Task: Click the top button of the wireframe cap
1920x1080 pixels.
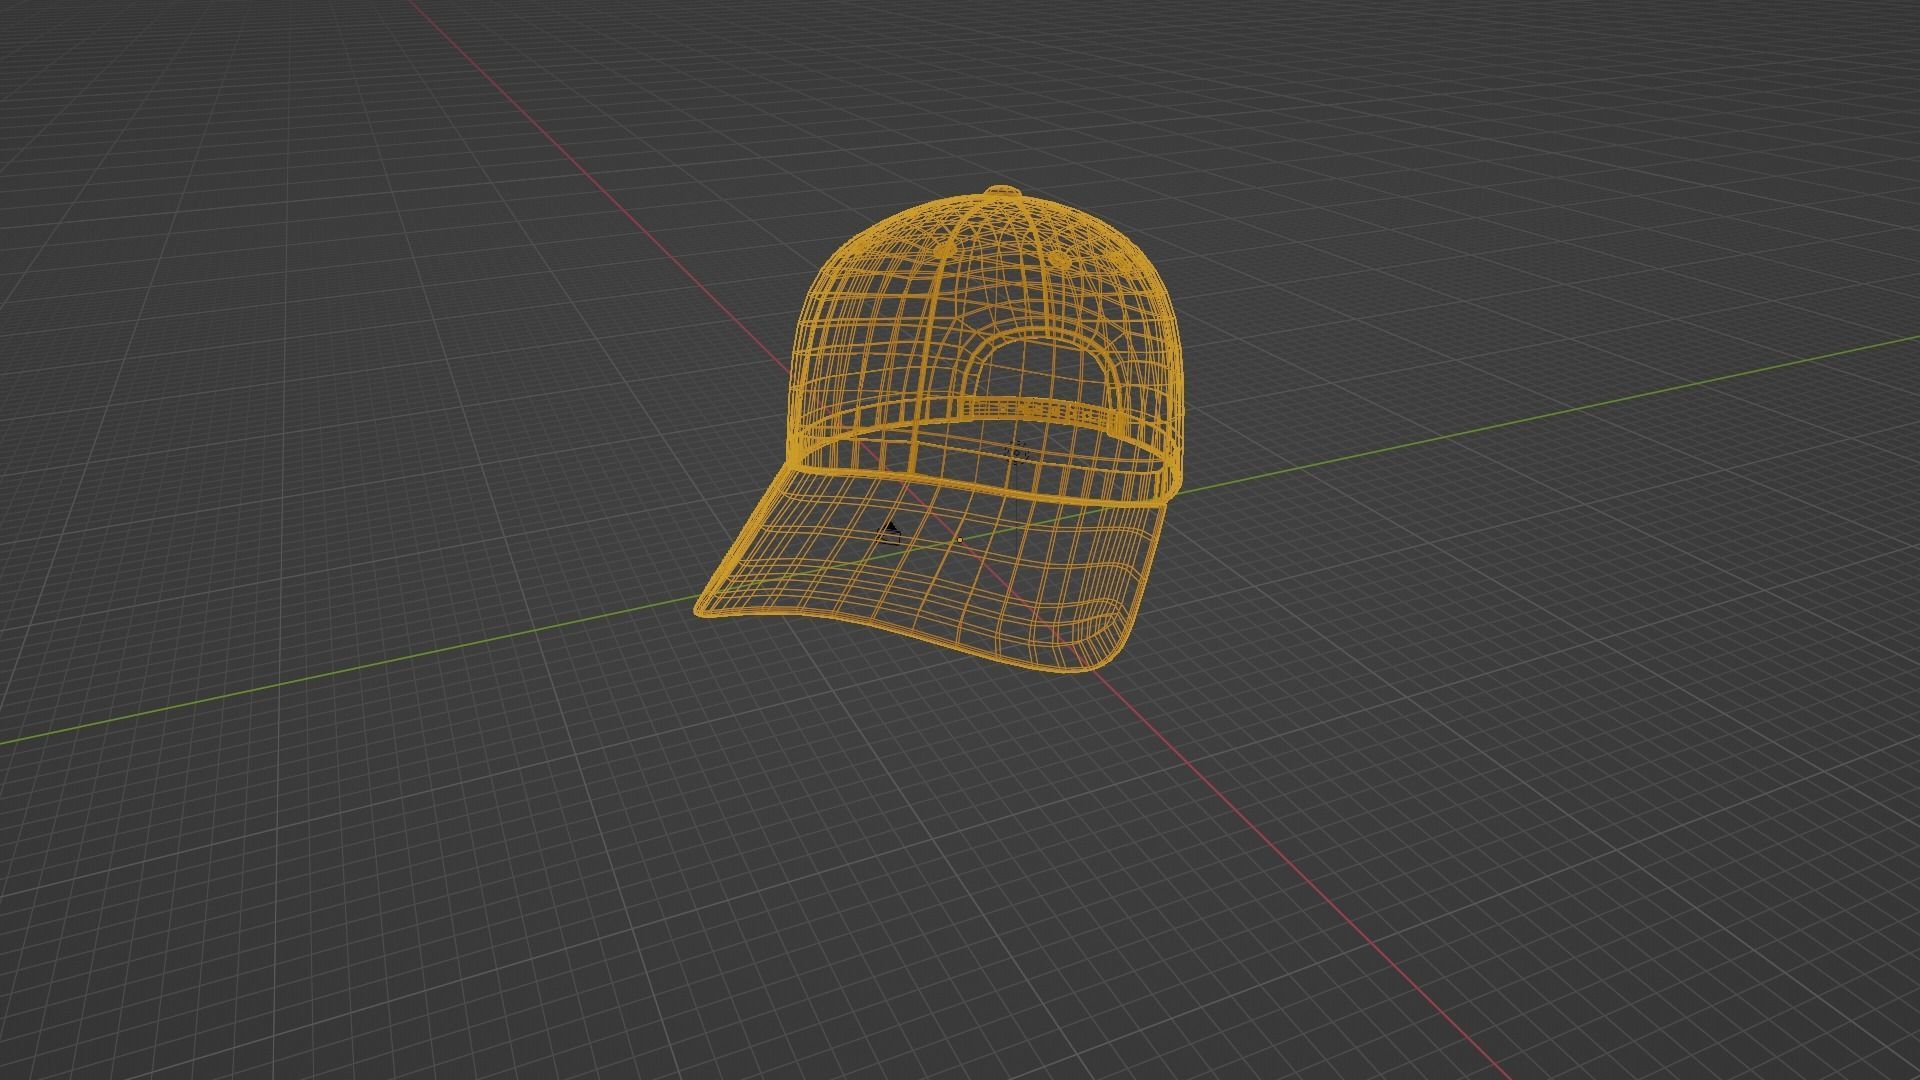Action: click(1002, 191)
